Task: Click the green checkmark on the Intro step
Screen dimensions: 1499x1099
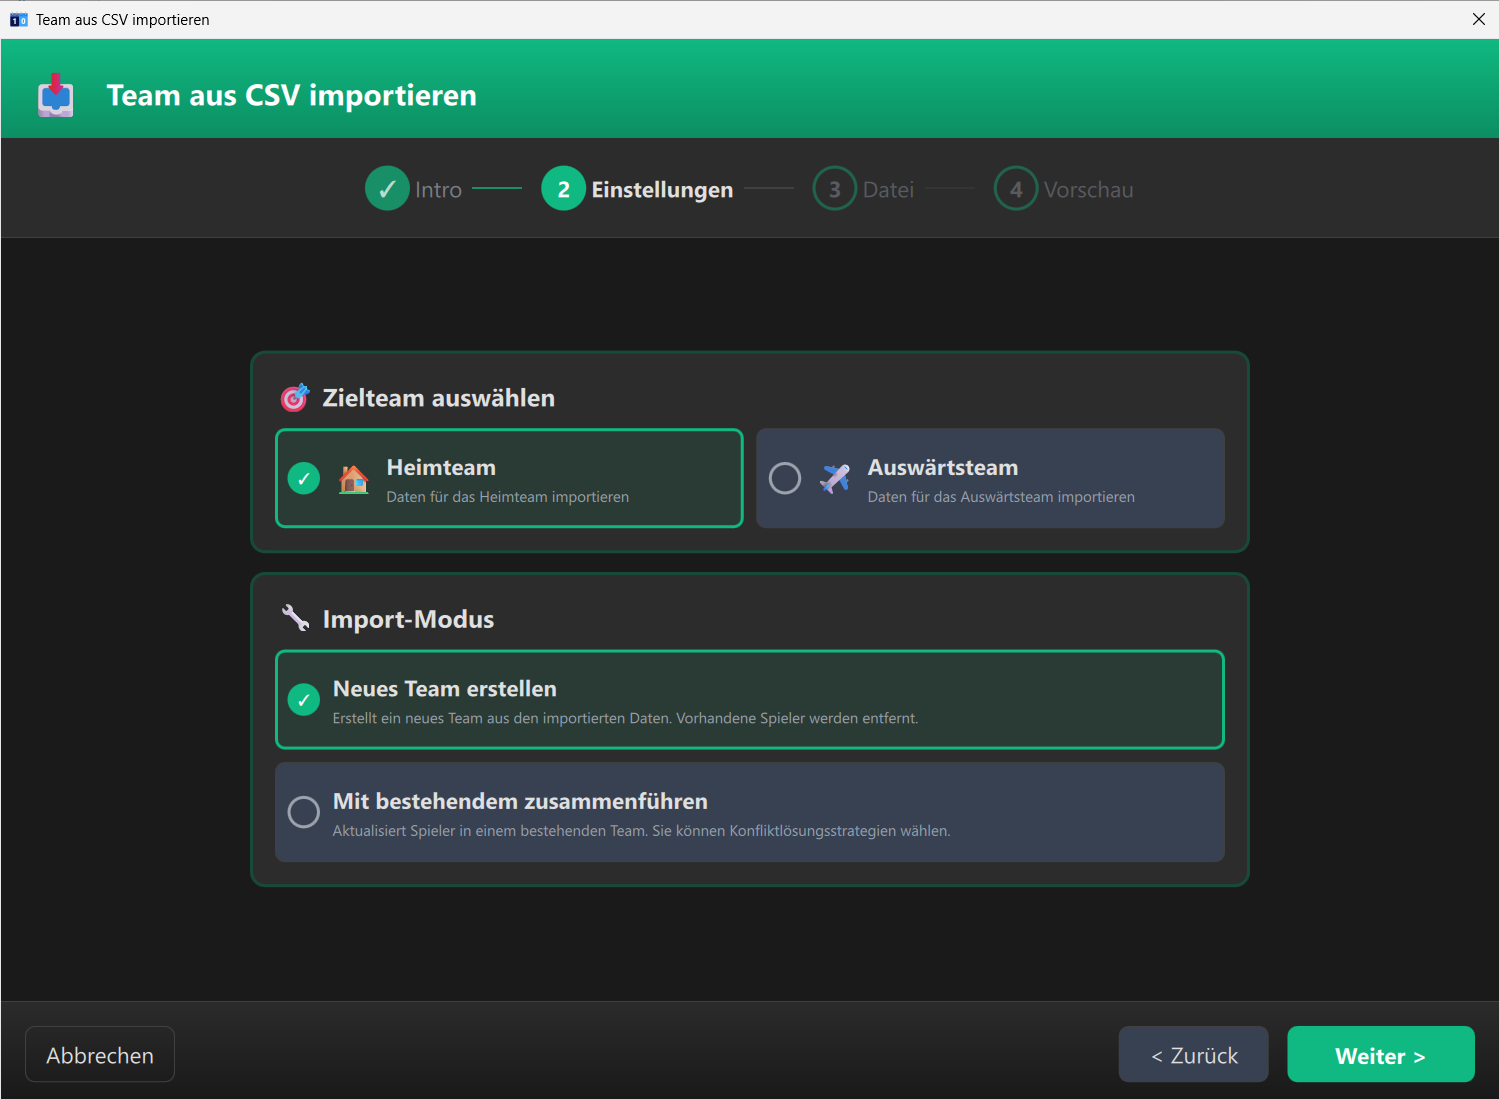Action: click(x=387, y=188)
